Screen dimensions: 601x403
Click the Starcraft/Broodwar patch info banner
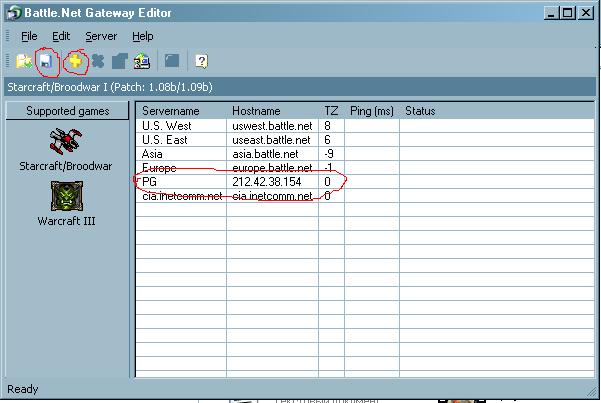[x=300, y=87]
